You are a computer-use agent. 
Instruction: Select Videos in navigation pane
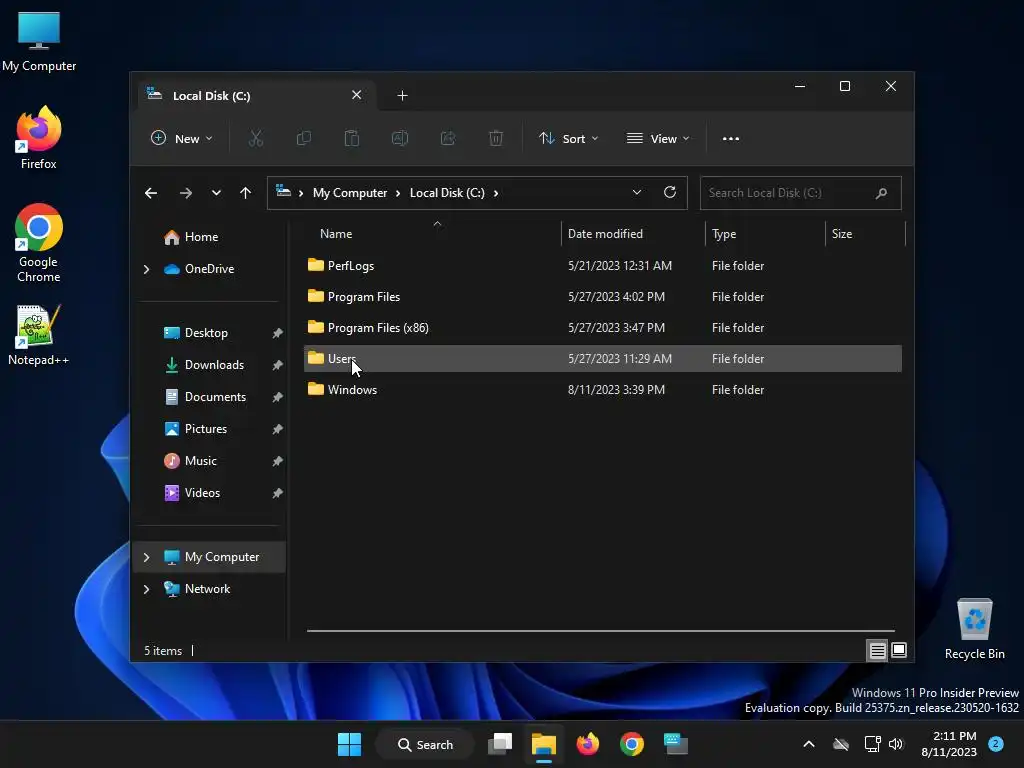pyautogui.click(x=202, y=493)
